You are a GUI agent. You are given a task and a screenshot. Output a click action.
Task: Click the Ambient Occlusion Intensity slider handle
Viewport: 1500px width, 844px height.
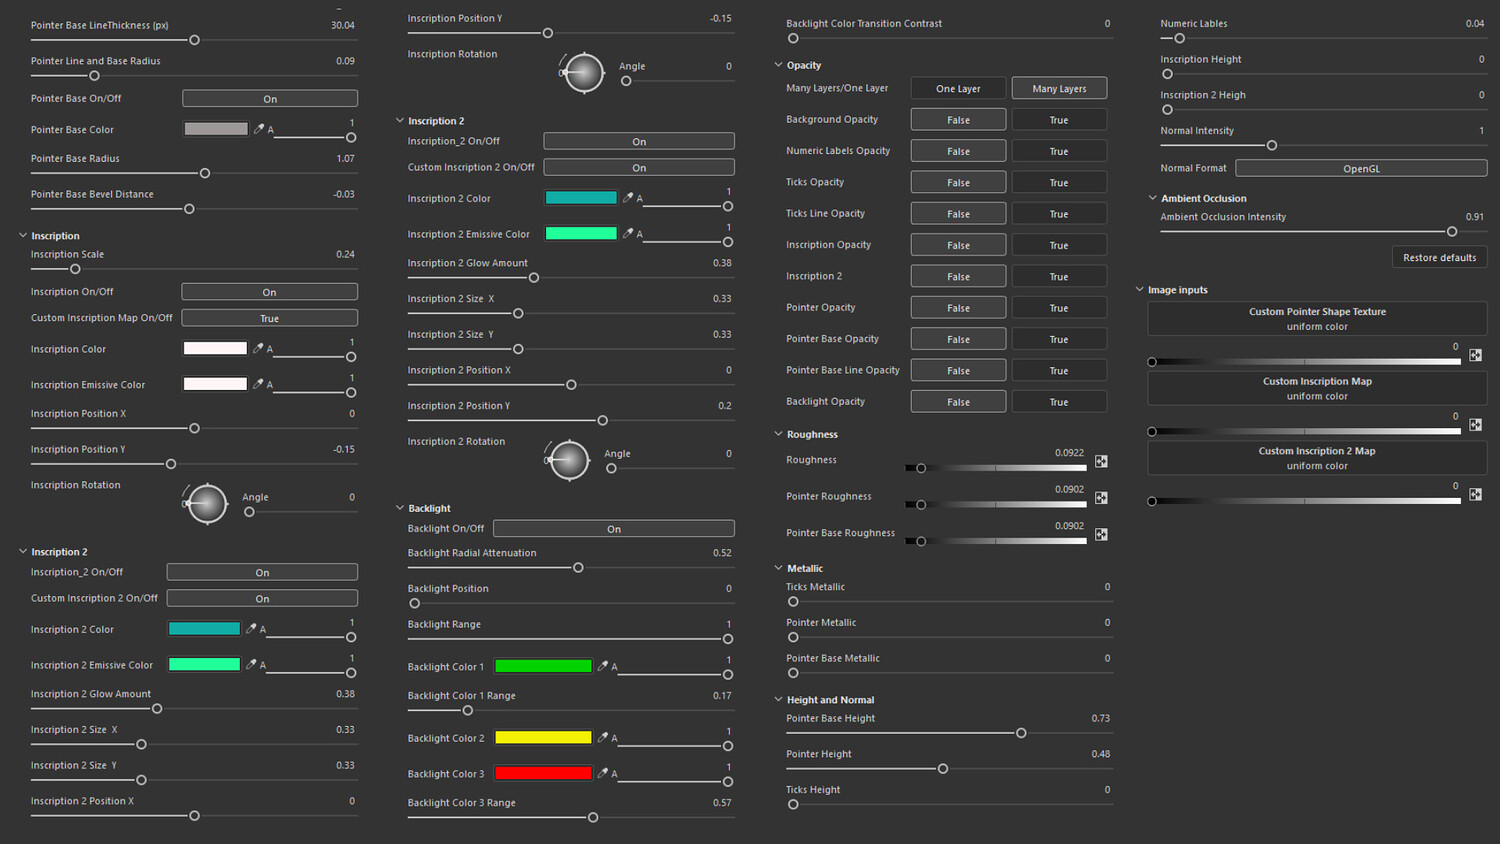1452,232
